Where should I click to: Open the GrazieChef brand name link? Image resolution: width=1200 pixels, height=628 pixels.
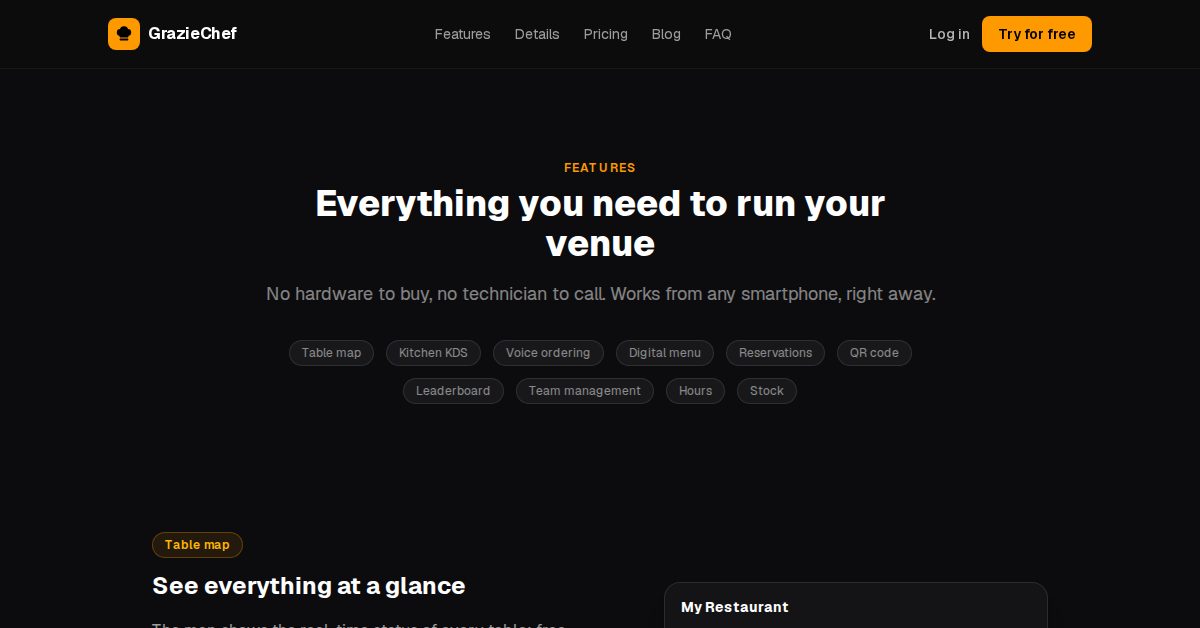192,34
